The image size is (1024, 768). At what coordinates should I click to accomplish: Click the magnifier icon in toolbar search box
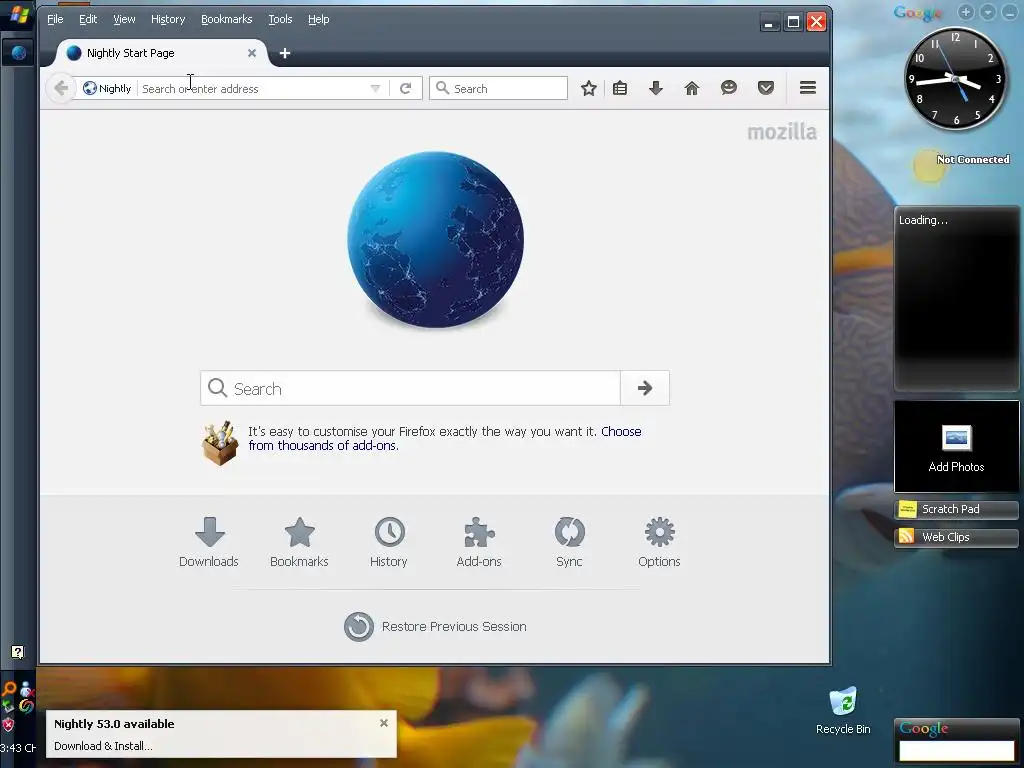click(x=442, y=88)
